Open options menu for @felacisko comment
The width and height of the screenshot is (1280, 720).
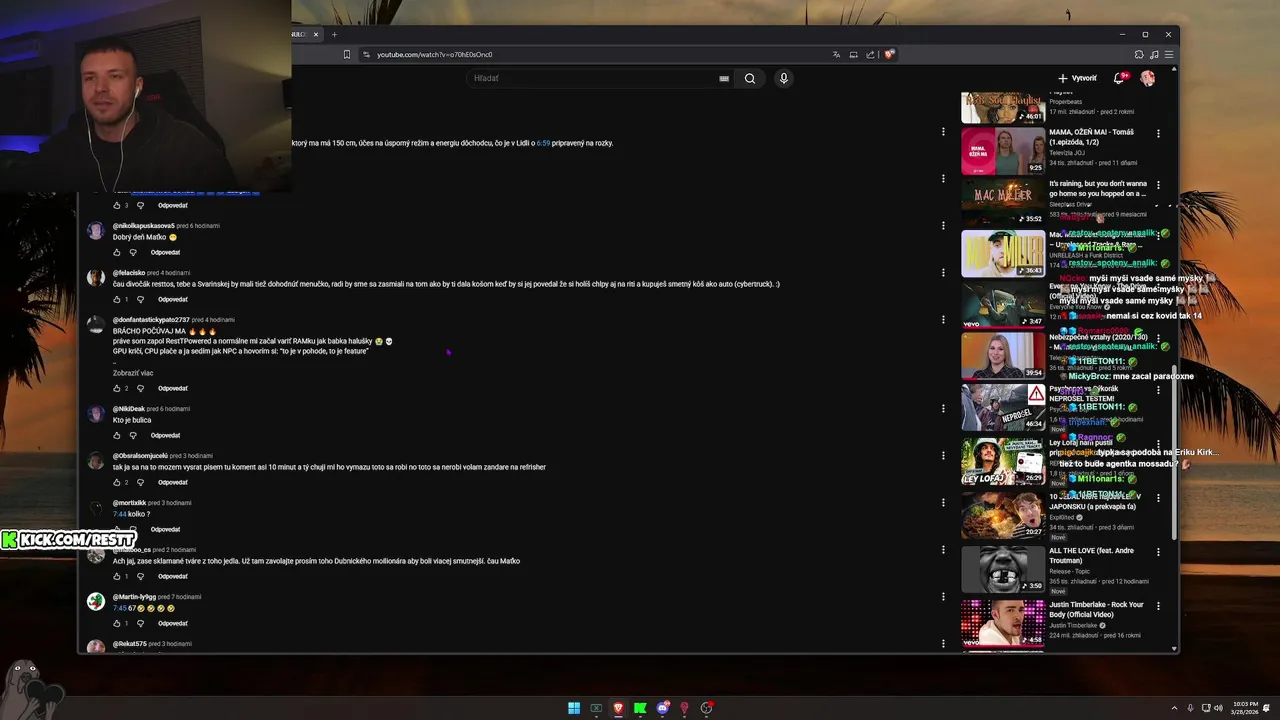(x=943, y=272)
